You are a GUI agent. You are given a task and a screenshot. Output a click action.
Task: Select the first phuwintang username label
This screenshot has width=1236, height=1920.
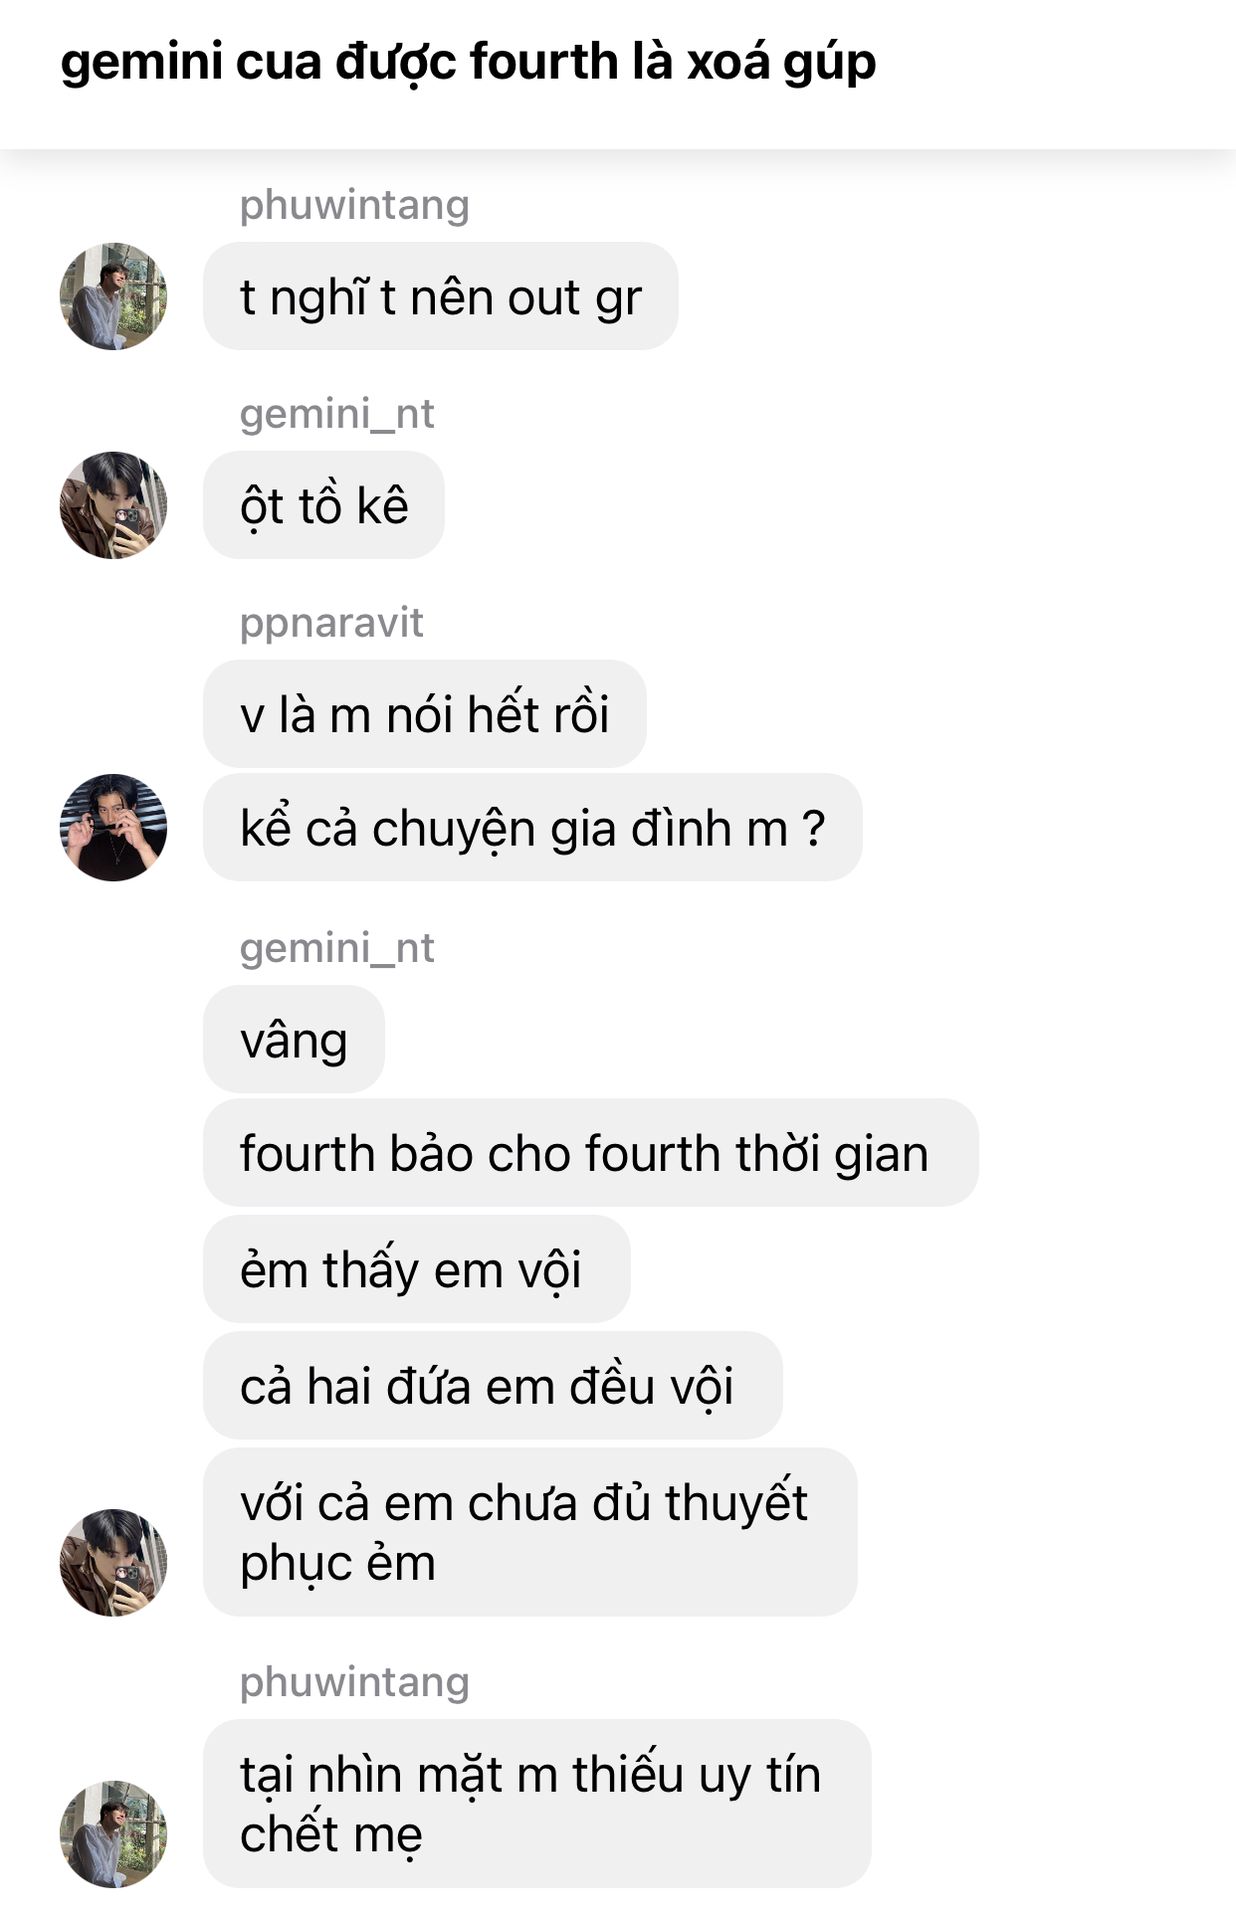click(x=354, y=205)
